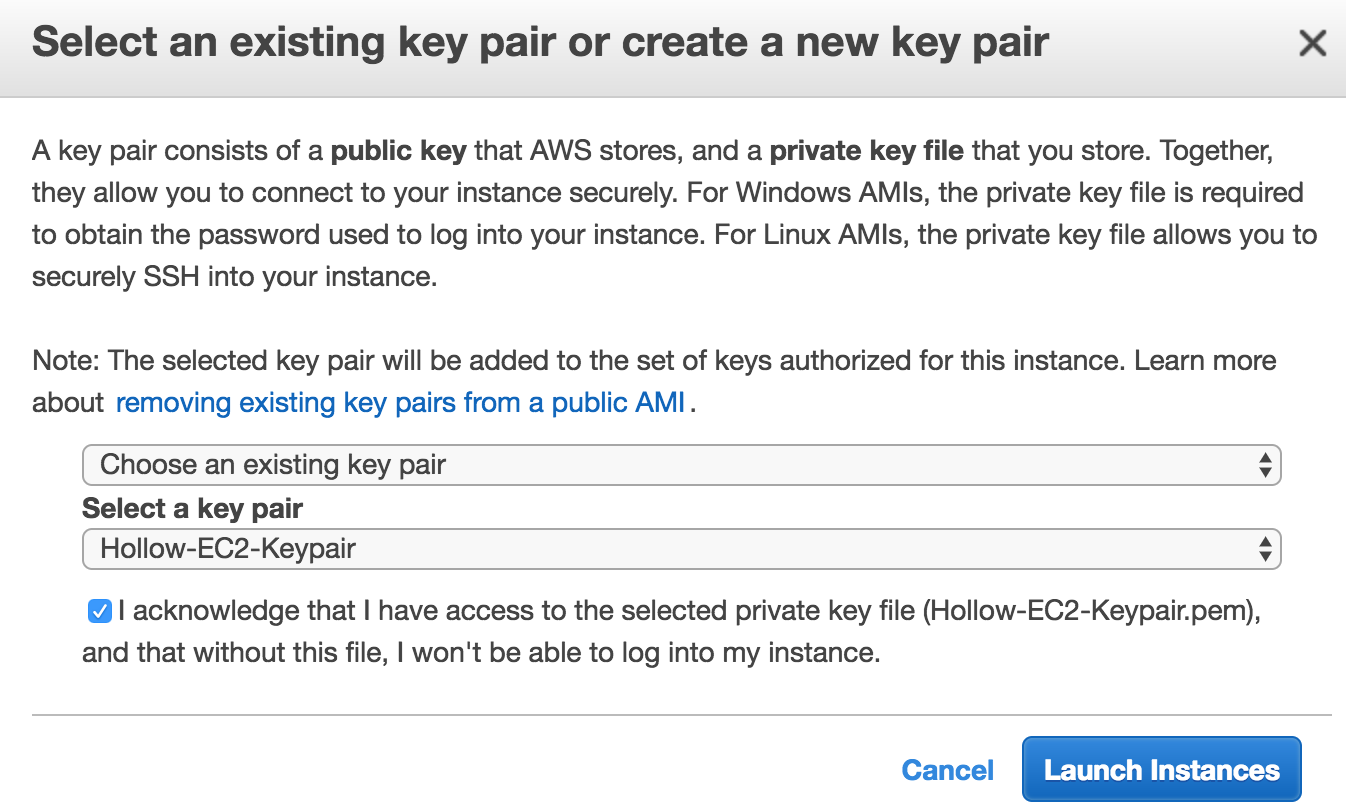This screenshot has height=812, width=1346.
Task: Click the 'won't be able to log into' line
Action: tap(480, 654)
